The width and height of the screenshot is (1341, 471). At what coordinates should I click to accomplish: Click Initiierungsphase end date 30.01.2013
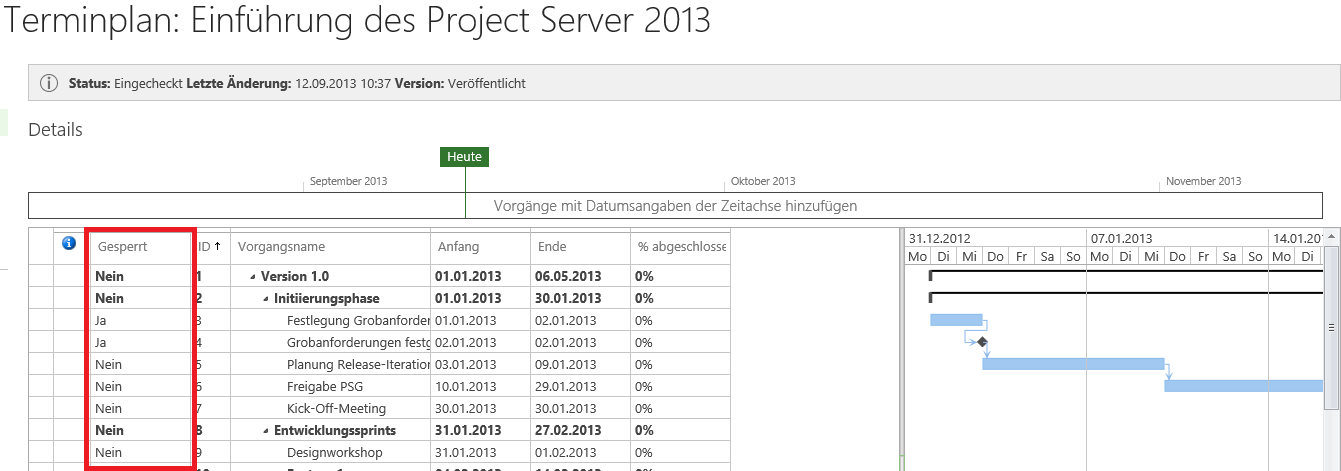click(569, 299)
